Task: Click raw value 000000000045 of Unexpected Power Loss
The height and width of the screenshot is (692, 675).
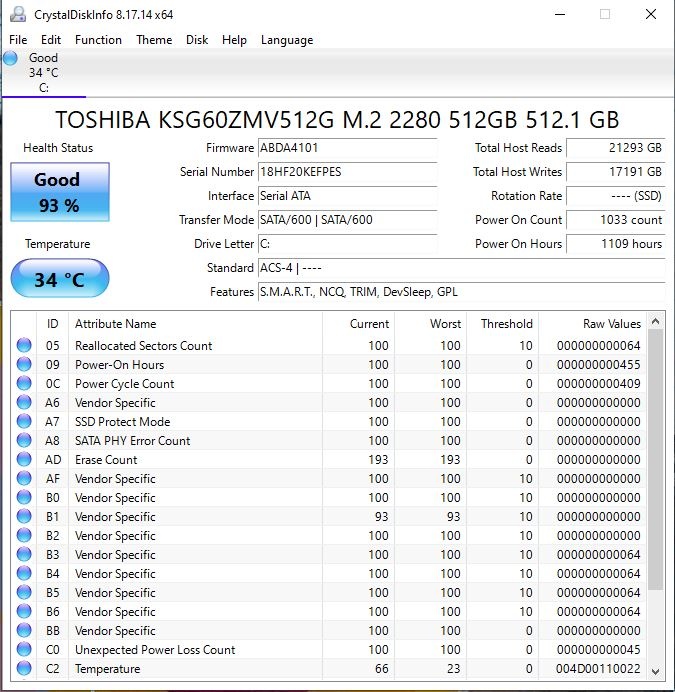Action: pyautogui.click(x=598, y=649)
